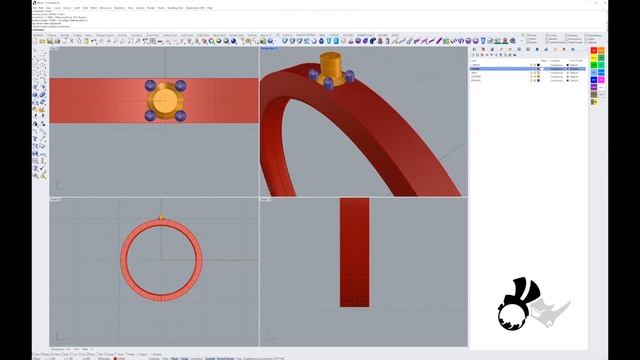
Task: Select the Right tab below the viewports
Action: [x=84, y=349]
